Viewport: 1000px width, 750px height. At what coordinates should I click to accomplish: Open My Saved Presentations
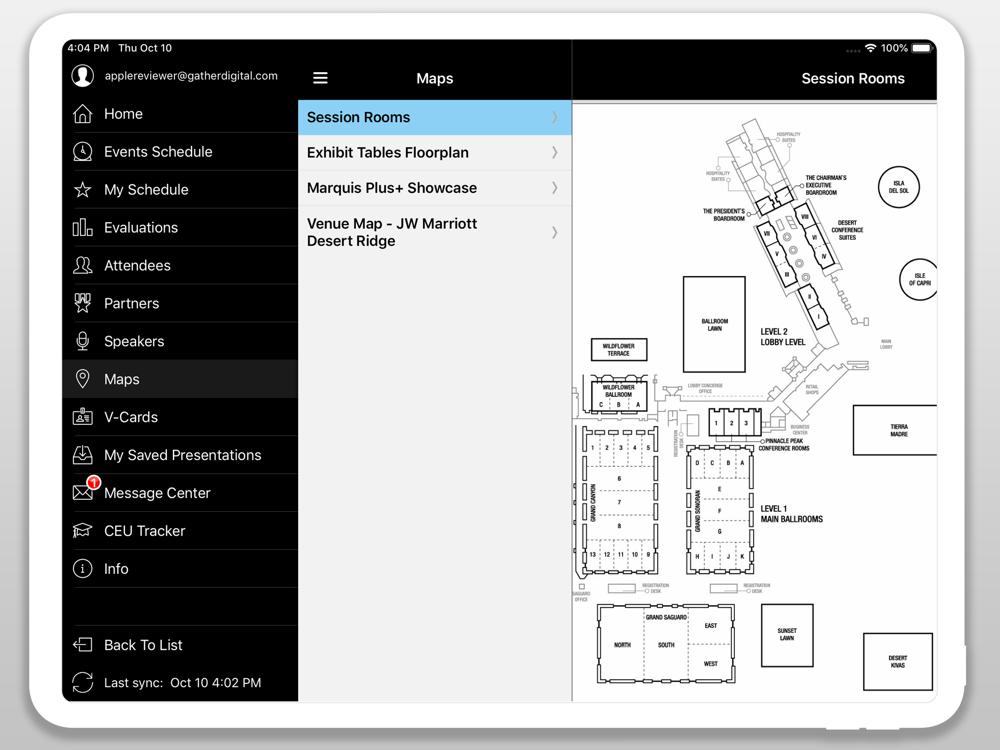pos(180,455)
